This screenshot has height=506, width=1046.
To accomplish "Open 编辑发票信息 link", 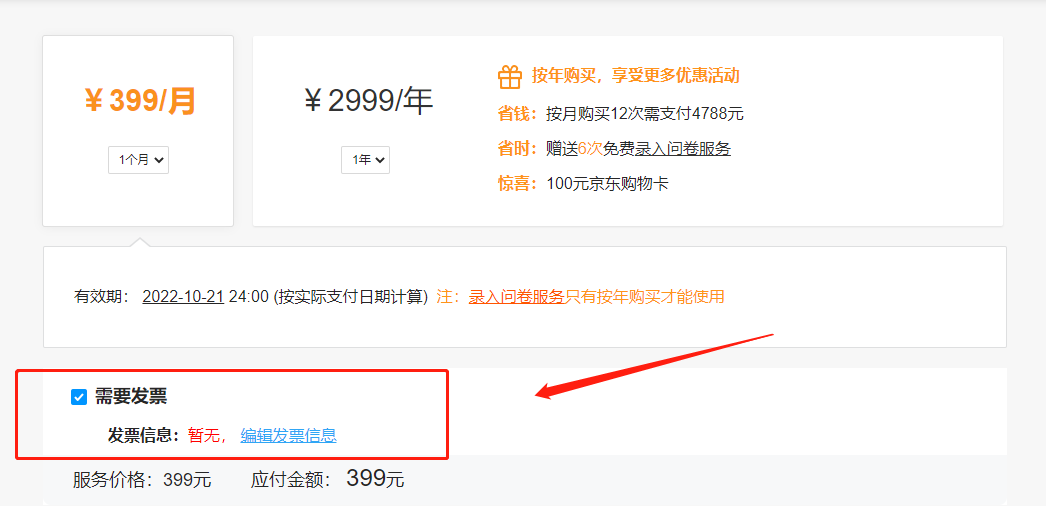I will click(x=288, y=435).
